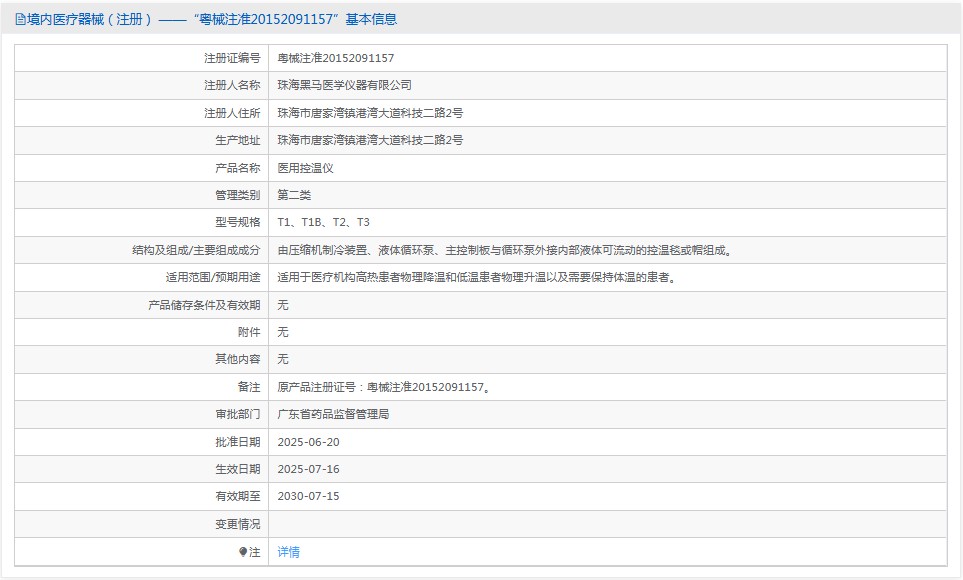This screenshot has height=580, width=963.
Task: Open the 详情 details link
Action: pos(288,552)
